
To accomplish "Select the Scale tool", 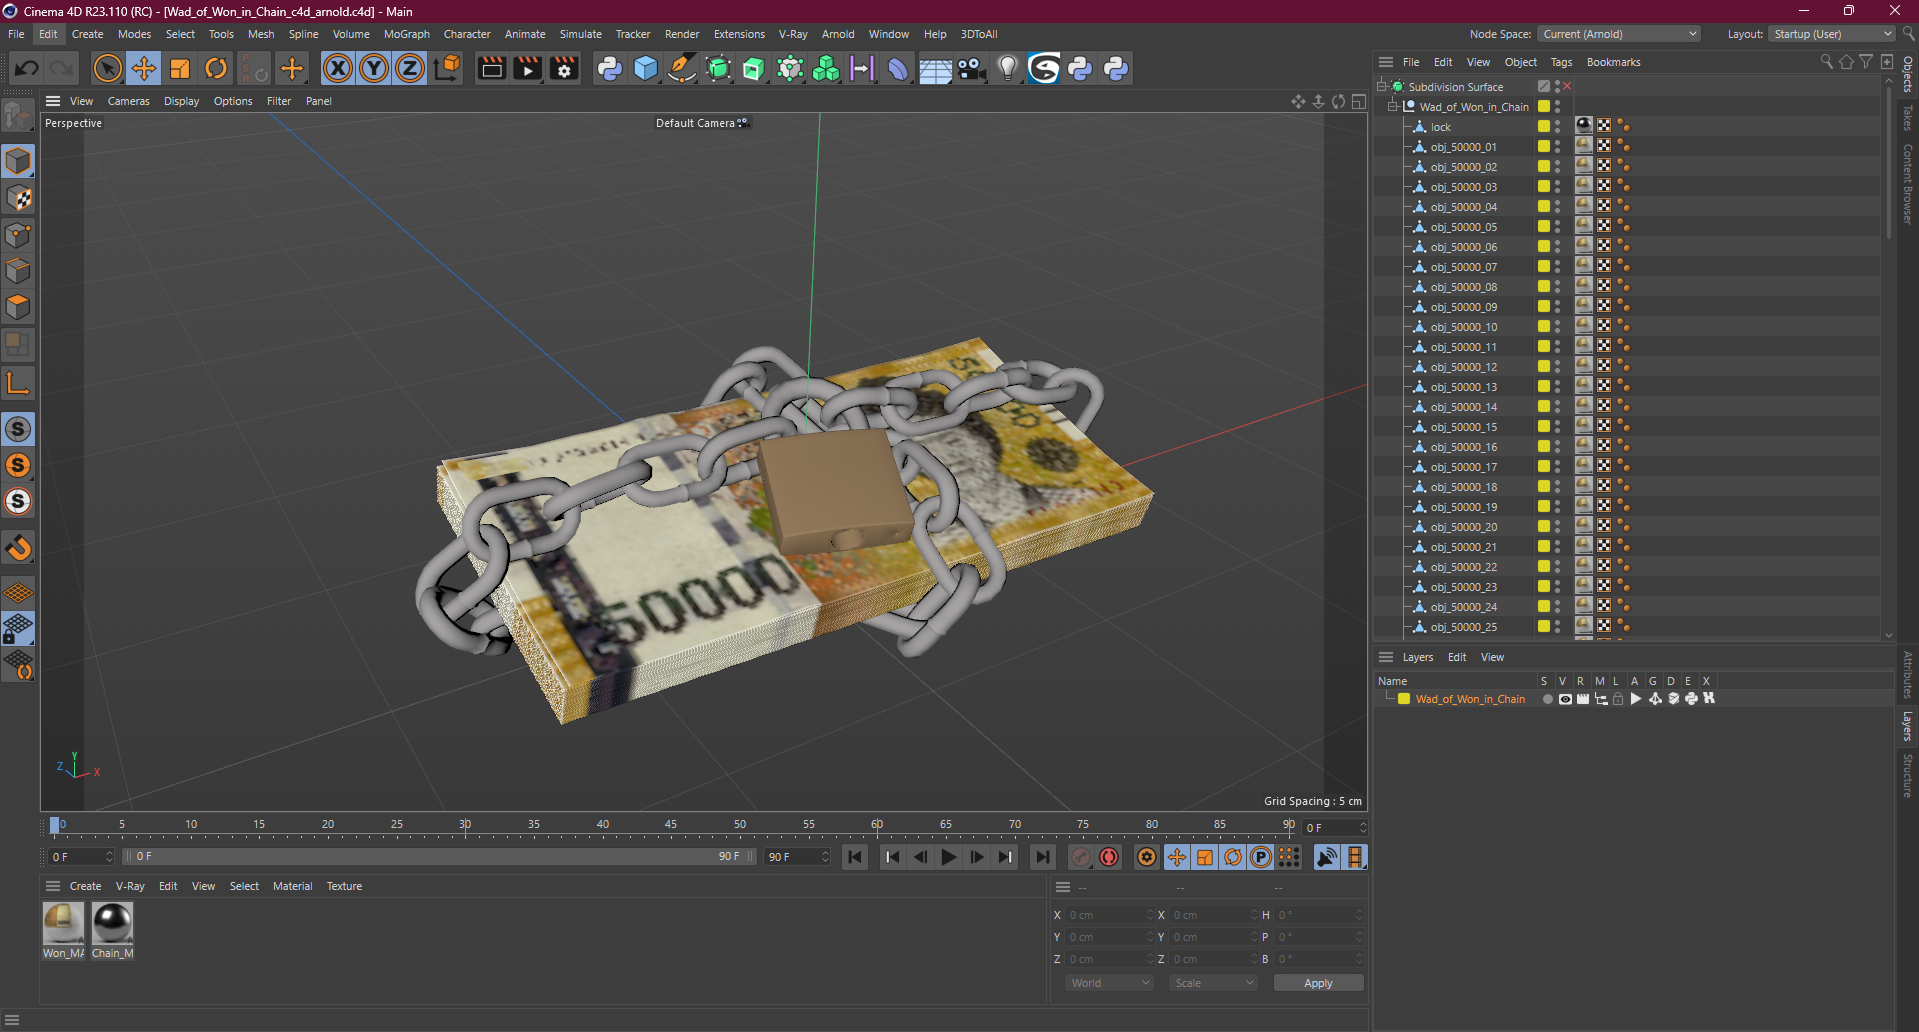I will click(180, 68).
